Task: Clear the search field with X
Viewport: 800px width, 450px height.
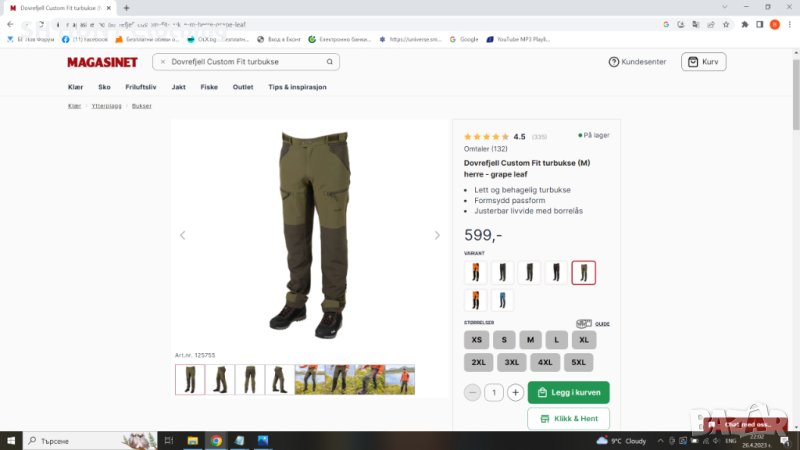Action: [x=163, y=62]
